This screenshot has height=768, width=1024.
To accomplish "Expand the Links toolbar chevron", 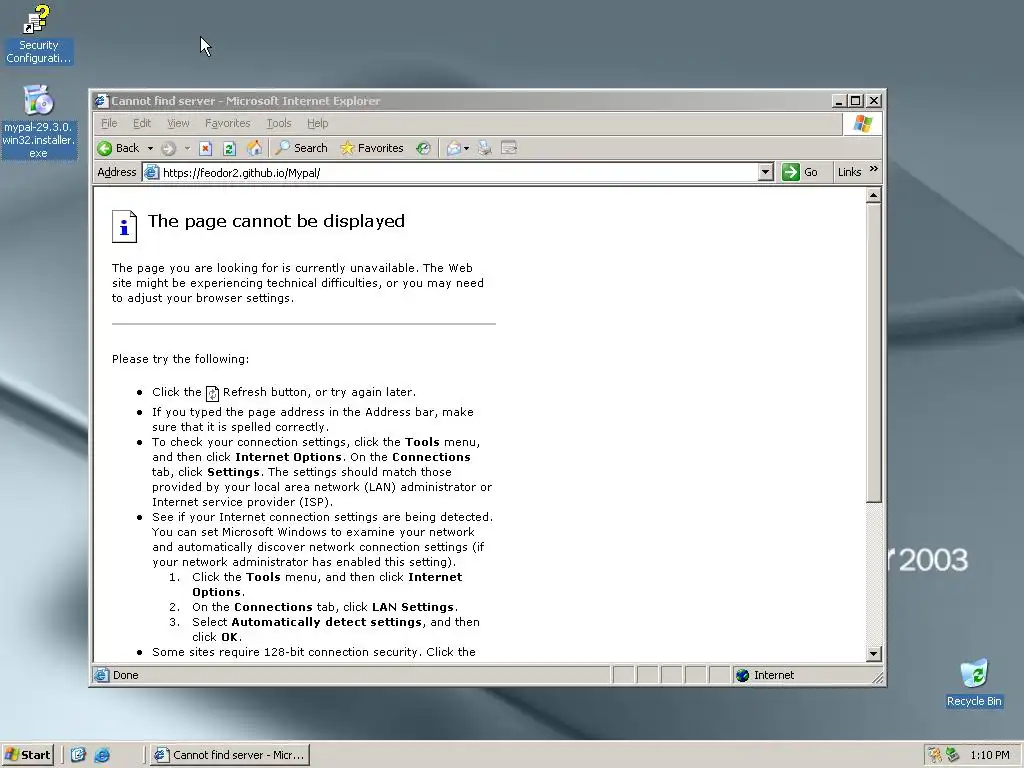I will click(874, 169).
